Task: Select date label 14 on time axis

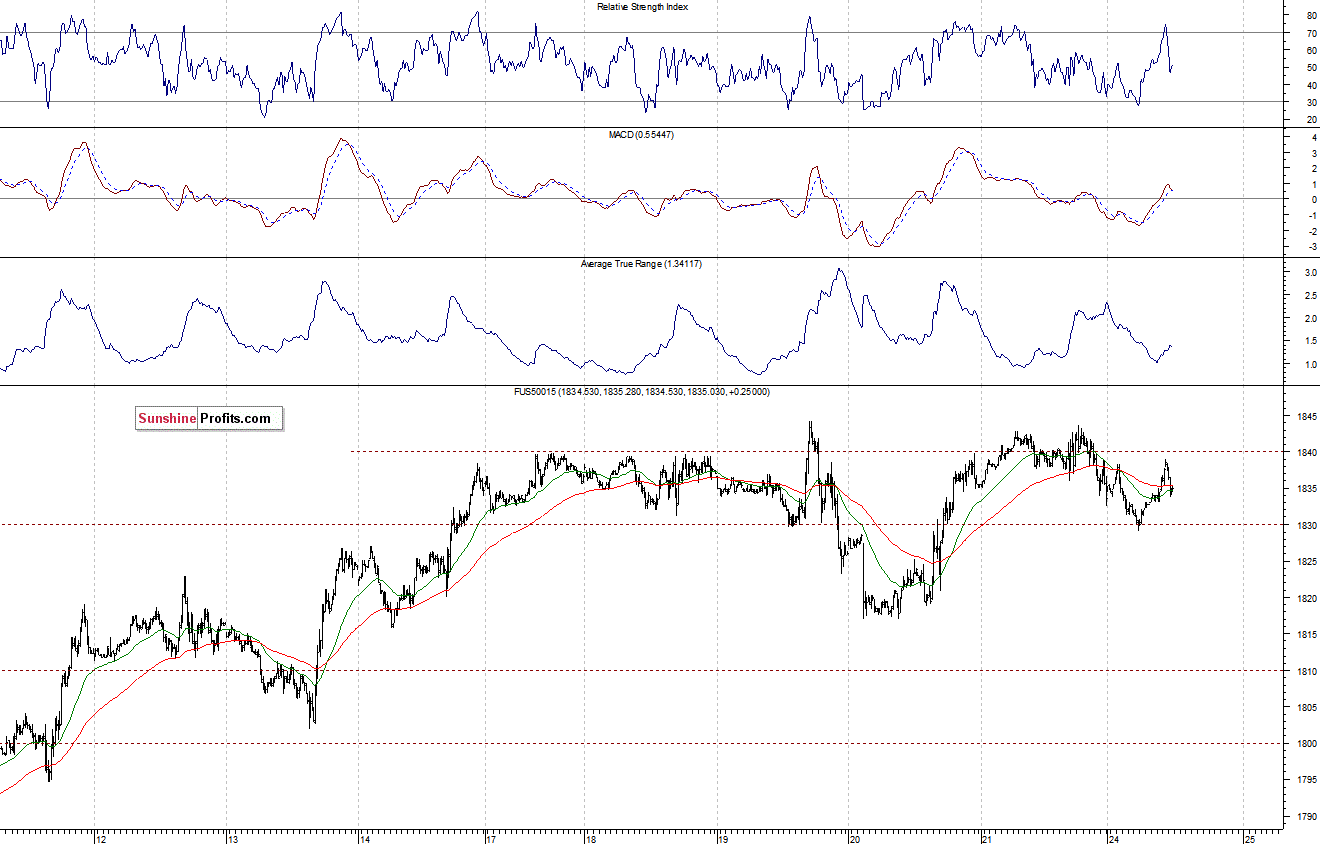Action: pyautogui.click(x=364, y=838)
